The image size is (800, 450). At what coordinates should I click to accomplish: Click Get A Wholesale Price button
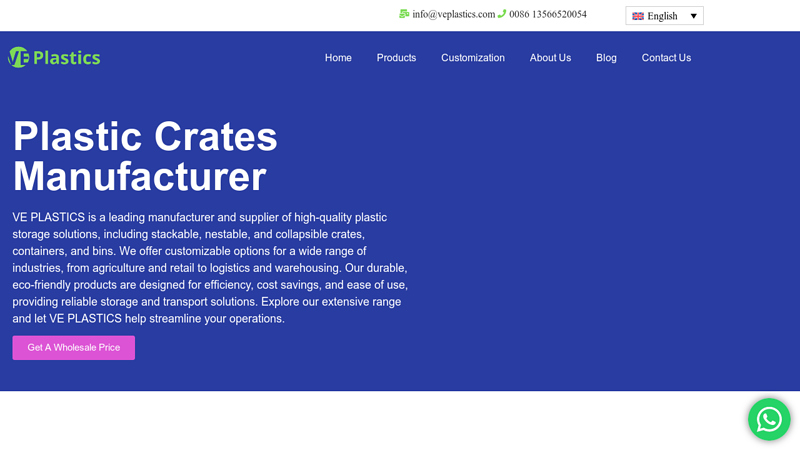point(73,347)
